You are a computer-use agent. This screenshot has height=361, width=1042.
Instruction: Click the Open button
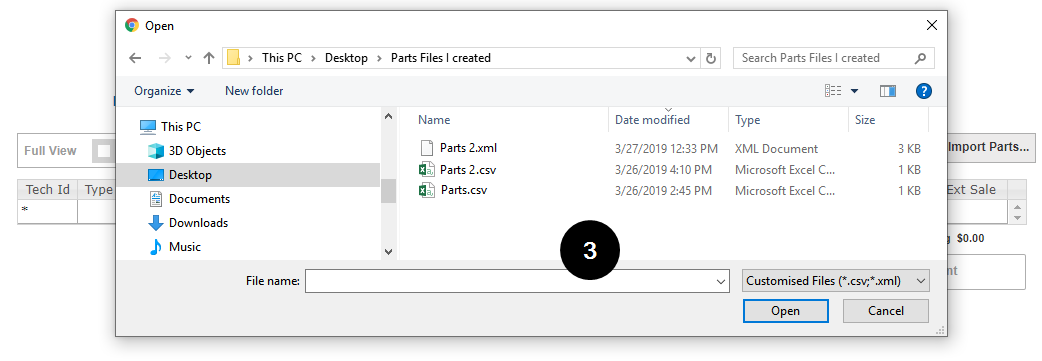[785, 310]
